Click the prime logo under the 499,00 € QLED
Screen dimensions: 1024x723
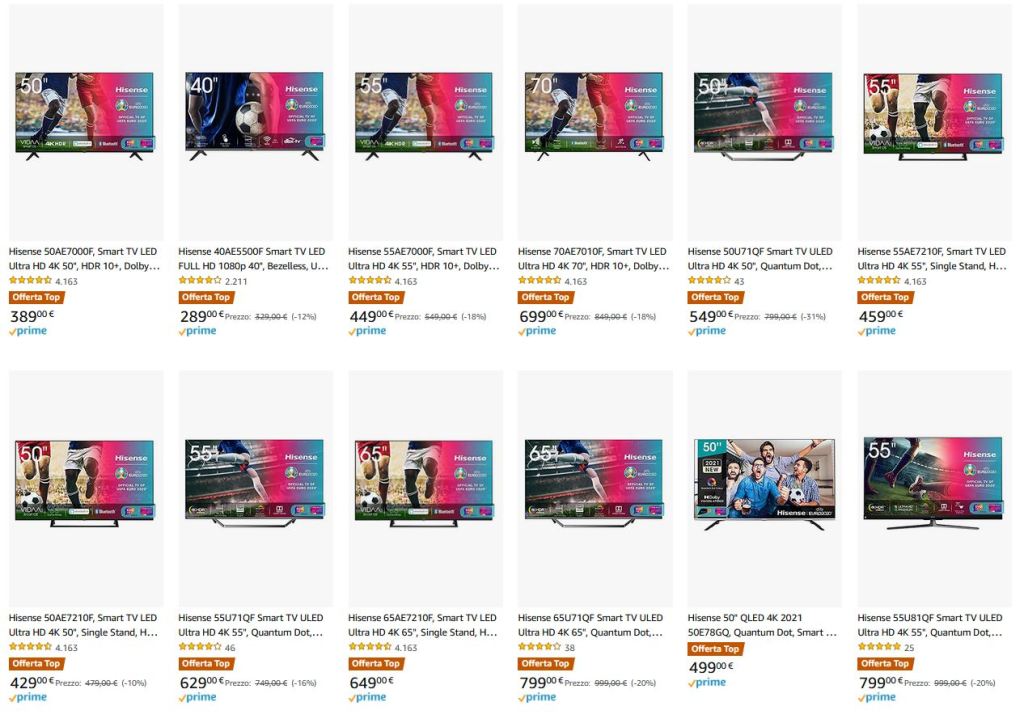[x=707, y=683]
